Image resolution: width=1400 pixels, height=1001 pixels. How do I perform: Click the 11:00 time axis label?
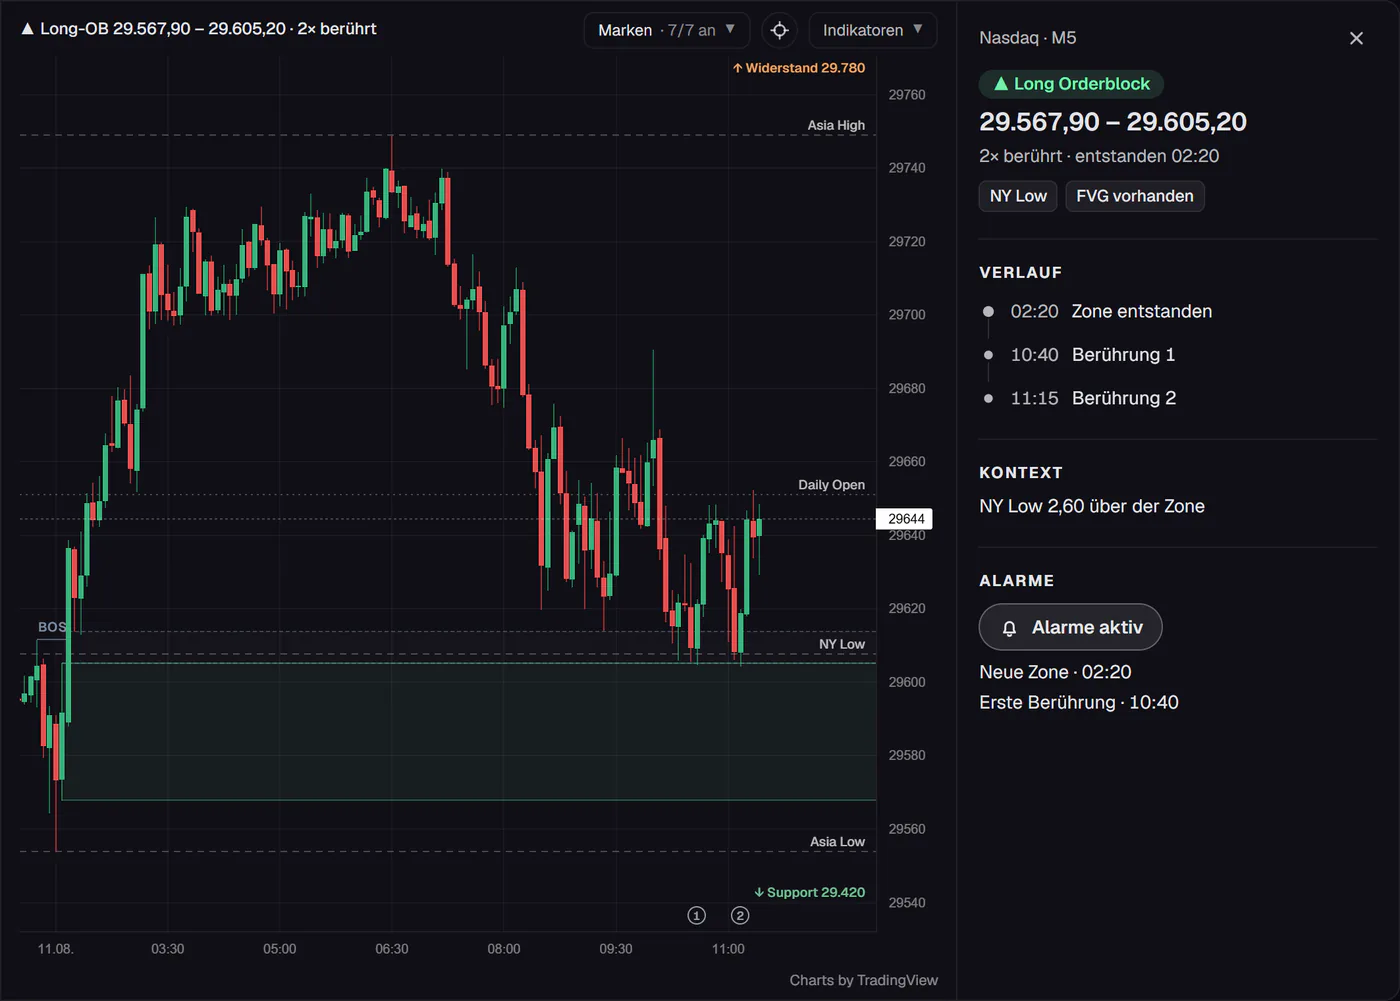click(x=728, y=949)
